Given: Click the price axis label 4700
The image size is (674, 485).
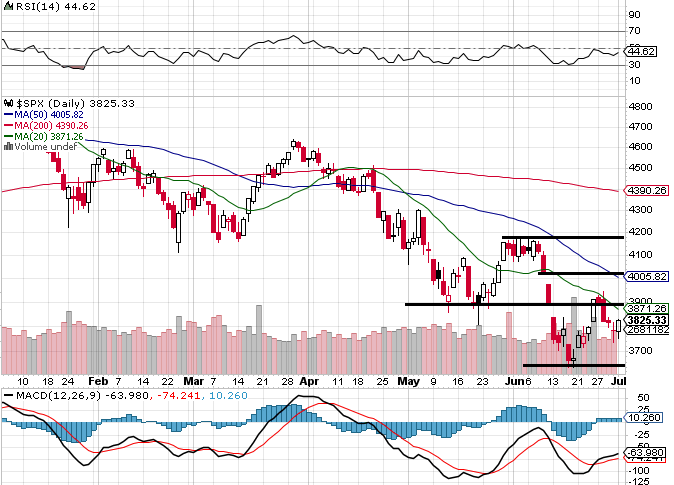Looking at the screenshot, I should click(640, 126).
